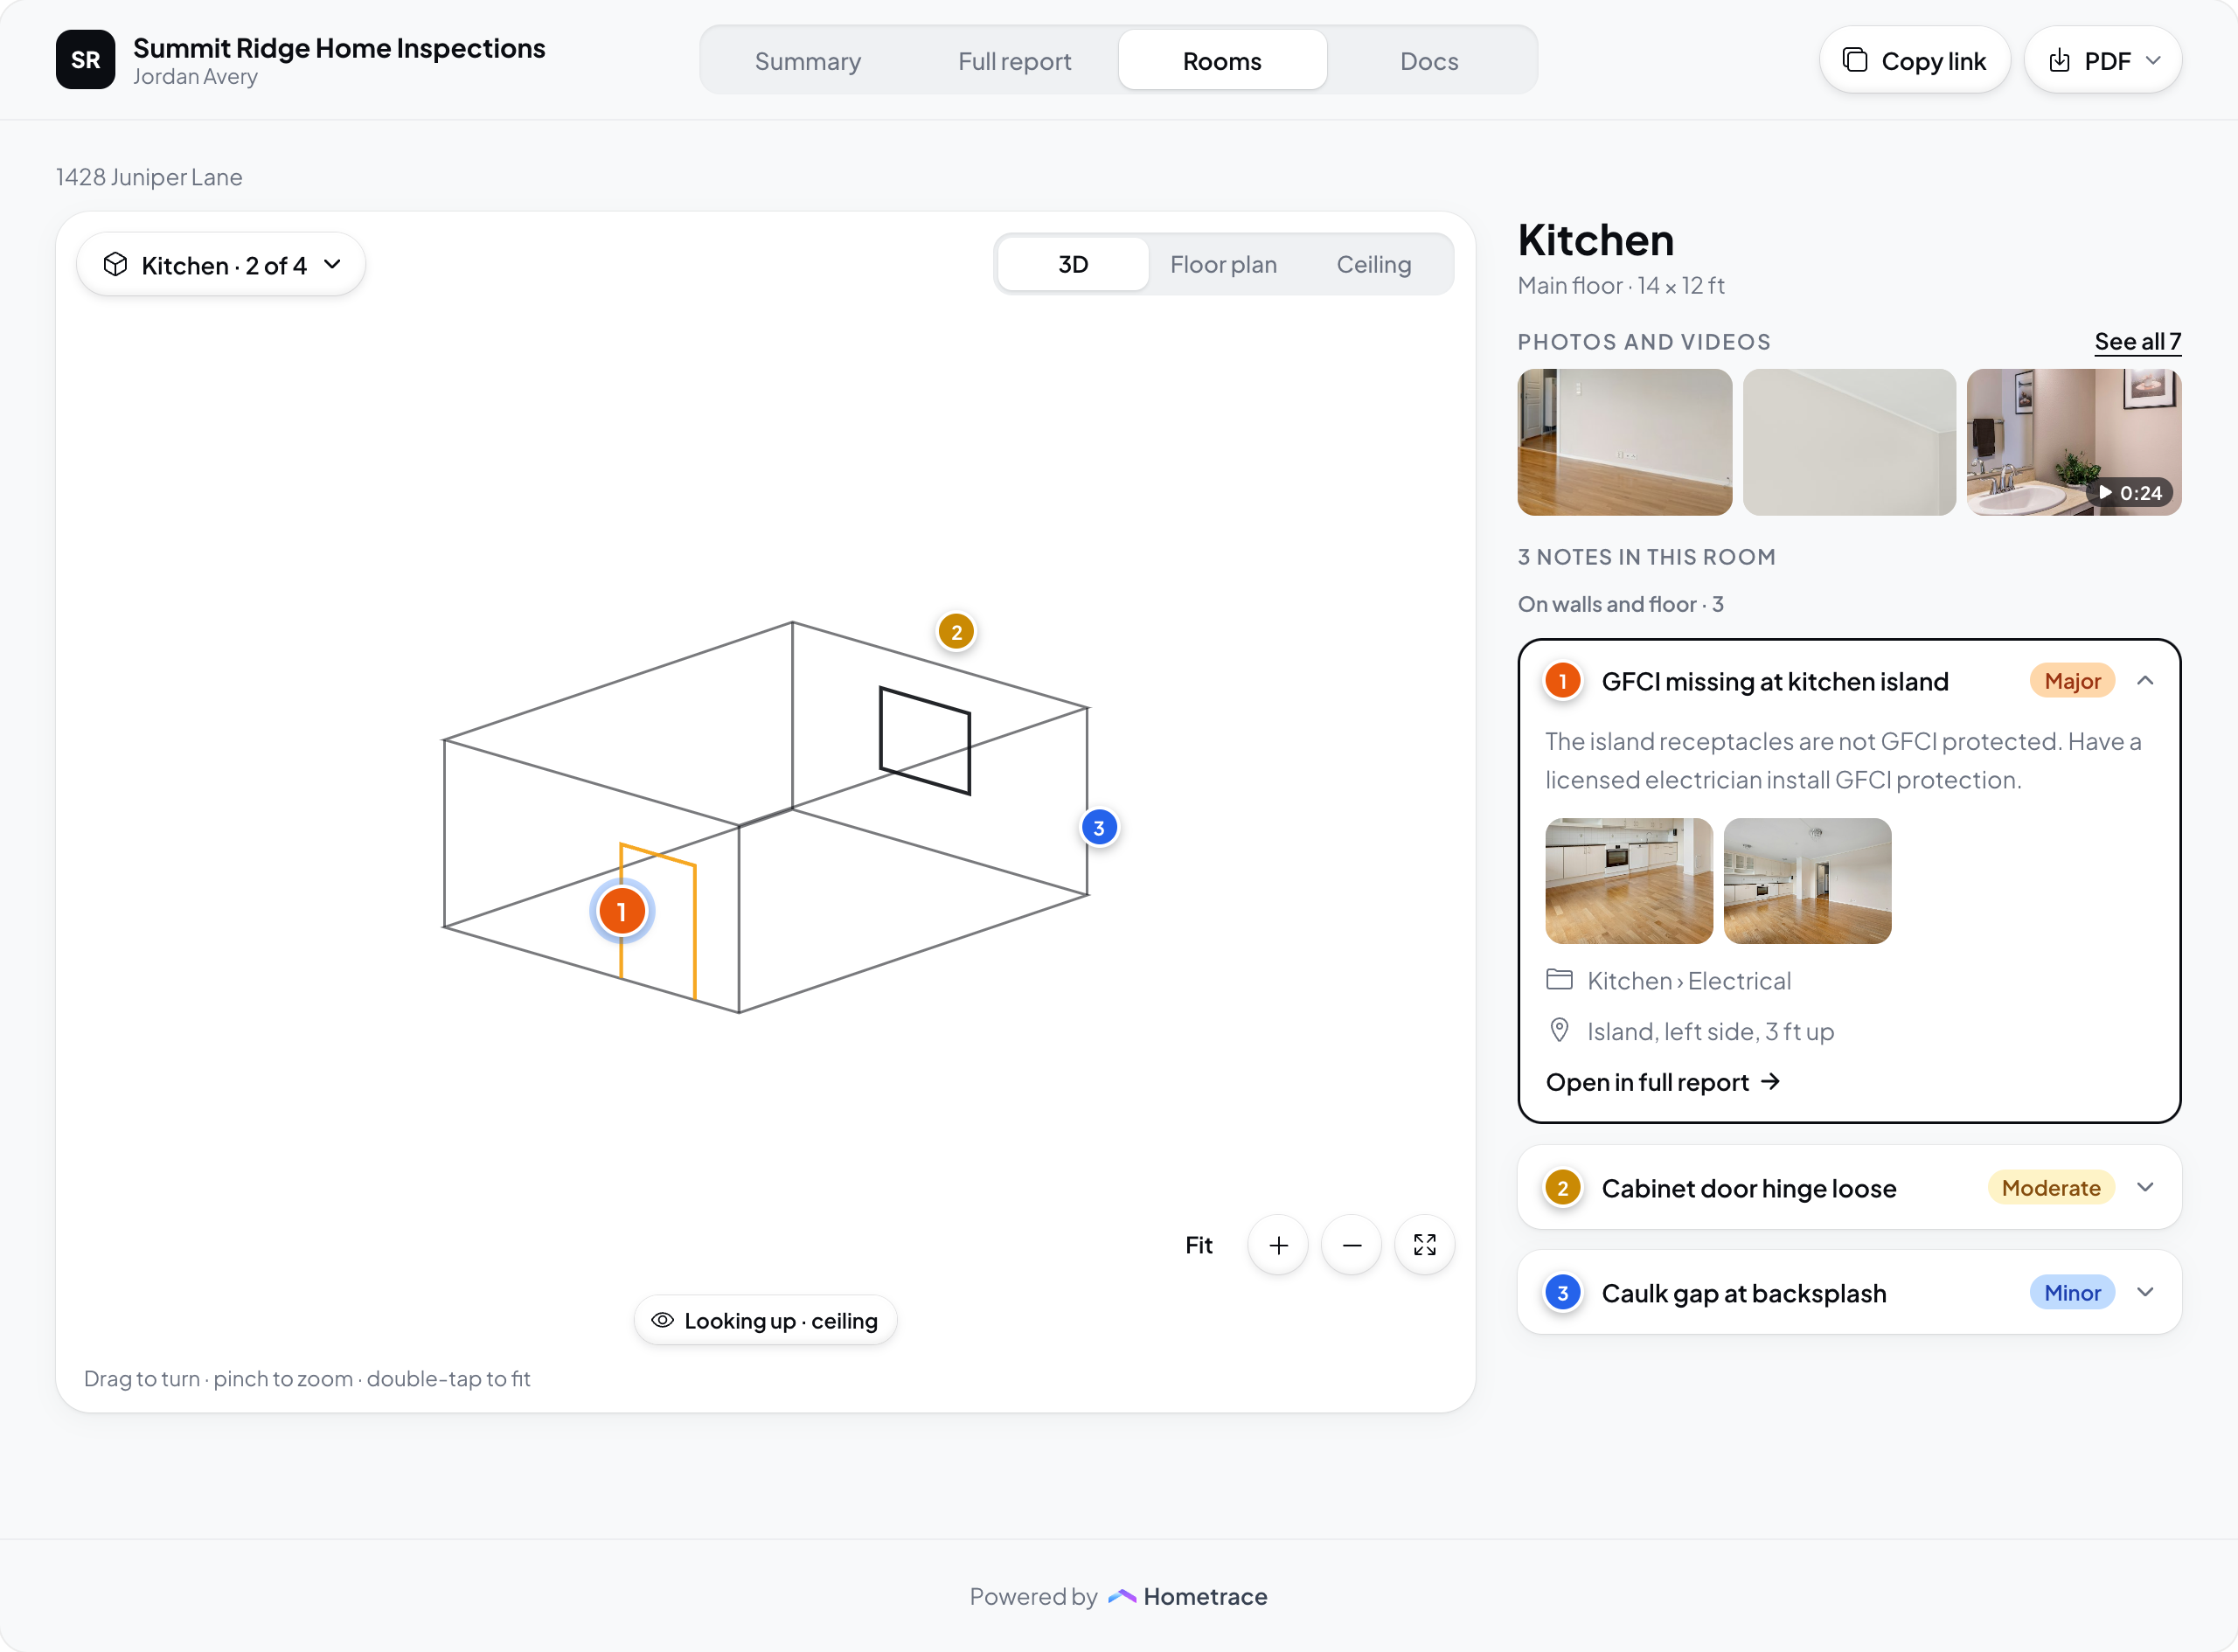
Task: Click the Minor severity badge
Action: pyautogui.click(x=2072, y=1292)
